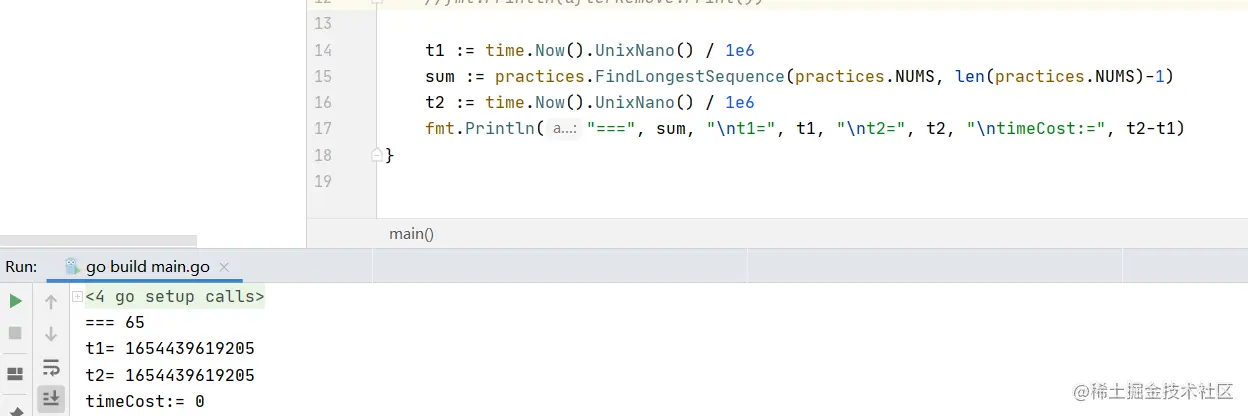The height and width of the screenshot is (416, 1248).
Task: Select the 'go build main.go' run tab
Action: [x=148, y=266]
